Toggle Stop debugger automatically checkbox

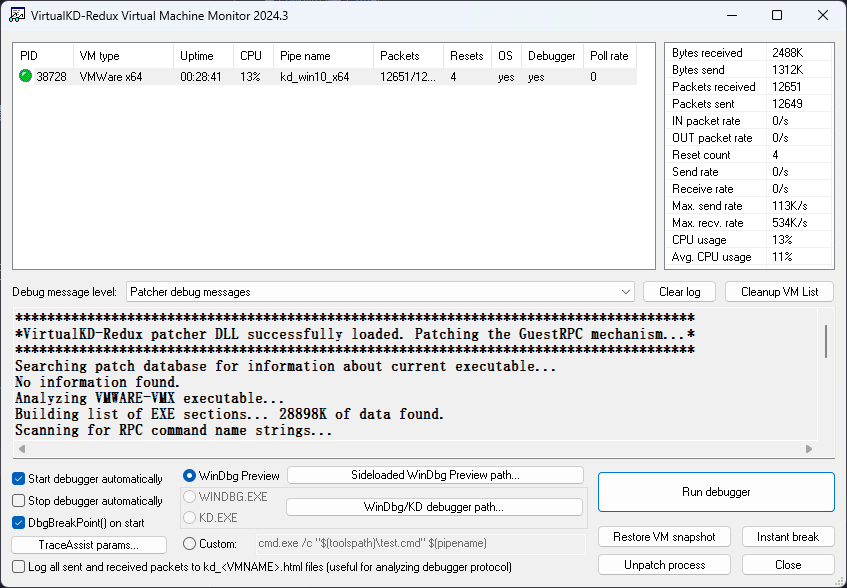[19, 501]
